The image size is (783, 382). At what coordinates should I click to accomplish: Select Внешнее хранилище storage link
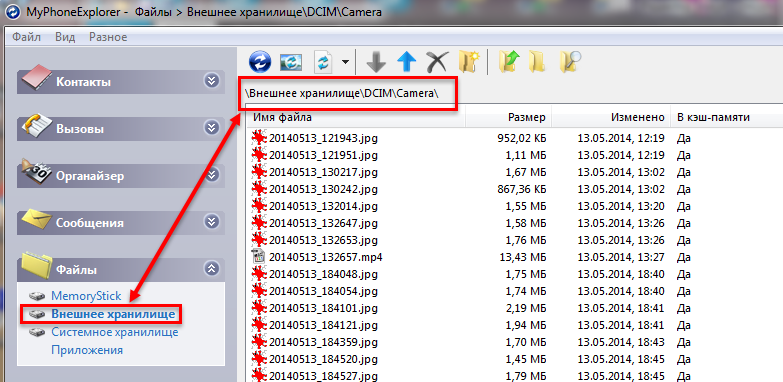(113, 314)
